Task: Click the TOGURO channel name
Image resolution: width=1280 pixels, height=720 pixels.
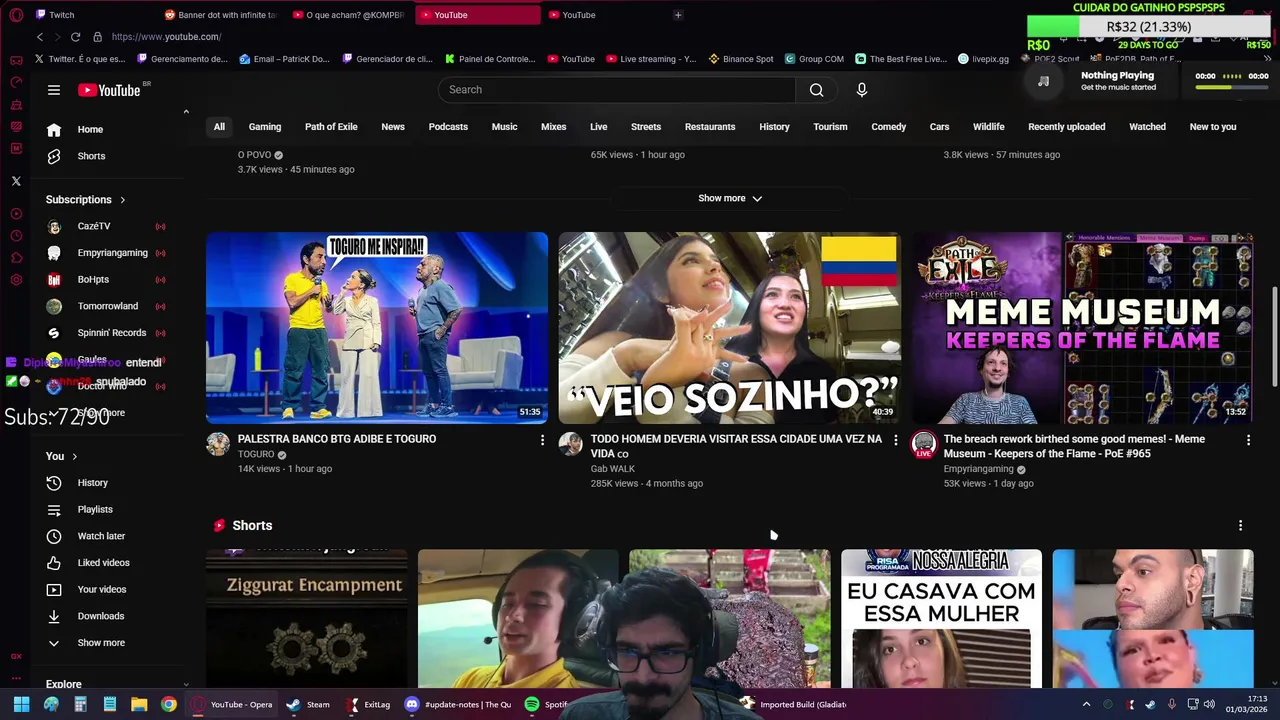Action: point(256,454)
